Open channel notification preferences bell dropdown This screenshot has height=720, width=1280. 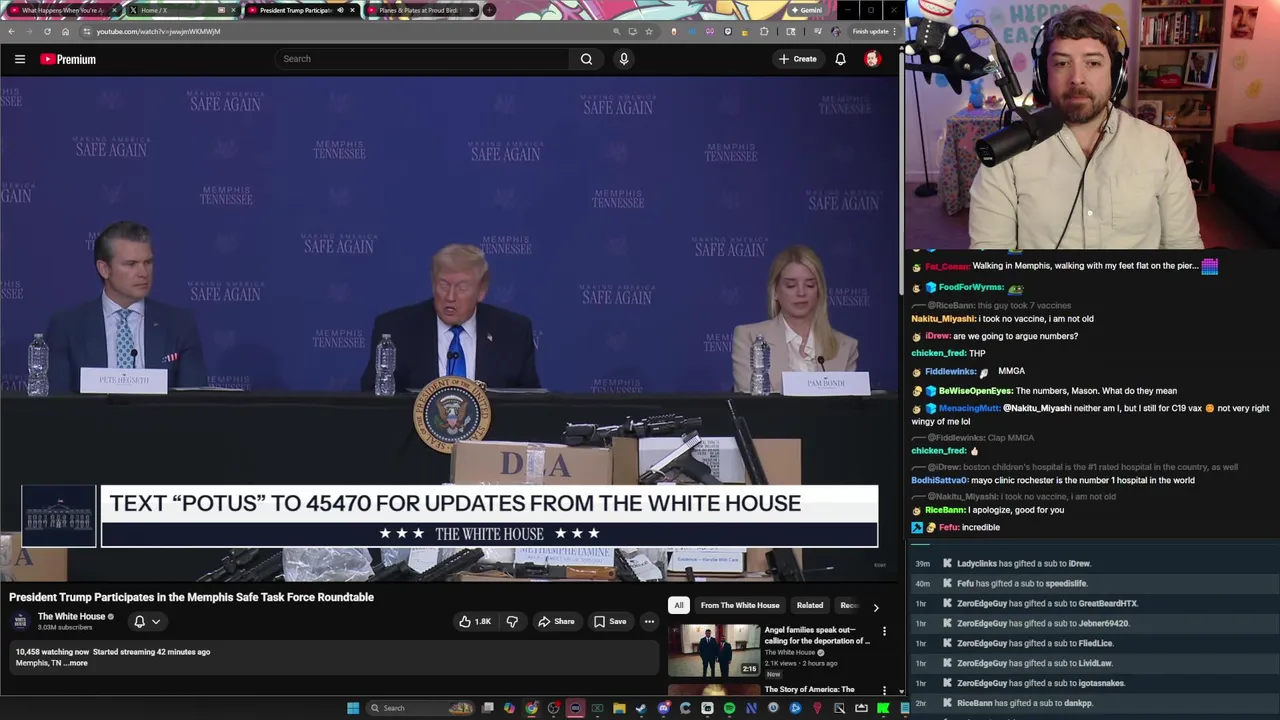point(147,622)
